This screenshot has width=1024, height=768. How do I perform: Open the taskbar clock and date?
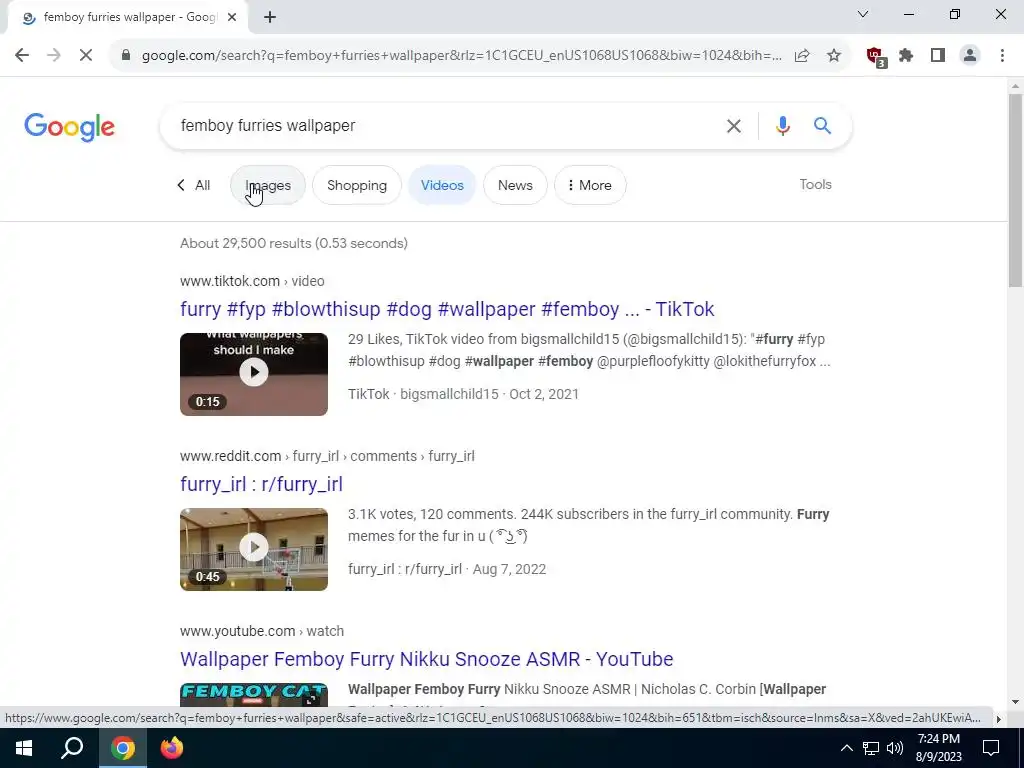point(938,748)
